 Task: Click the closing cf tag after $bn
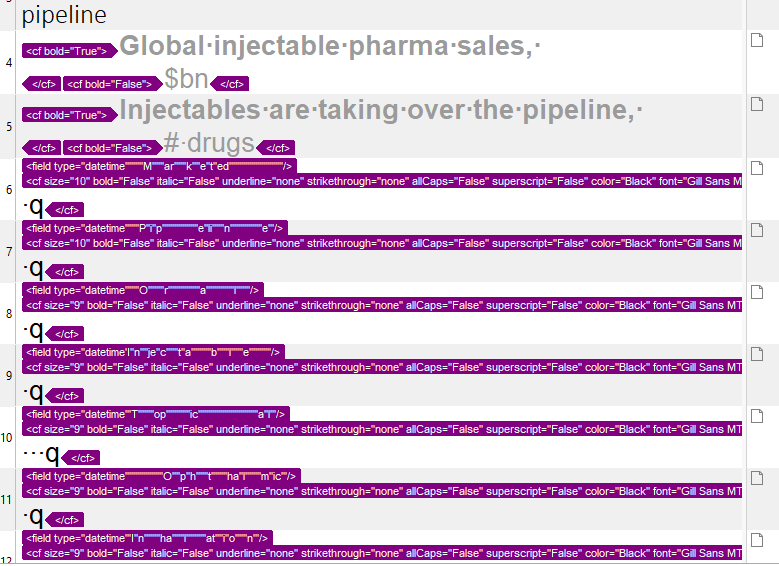(x=230, y=84)
